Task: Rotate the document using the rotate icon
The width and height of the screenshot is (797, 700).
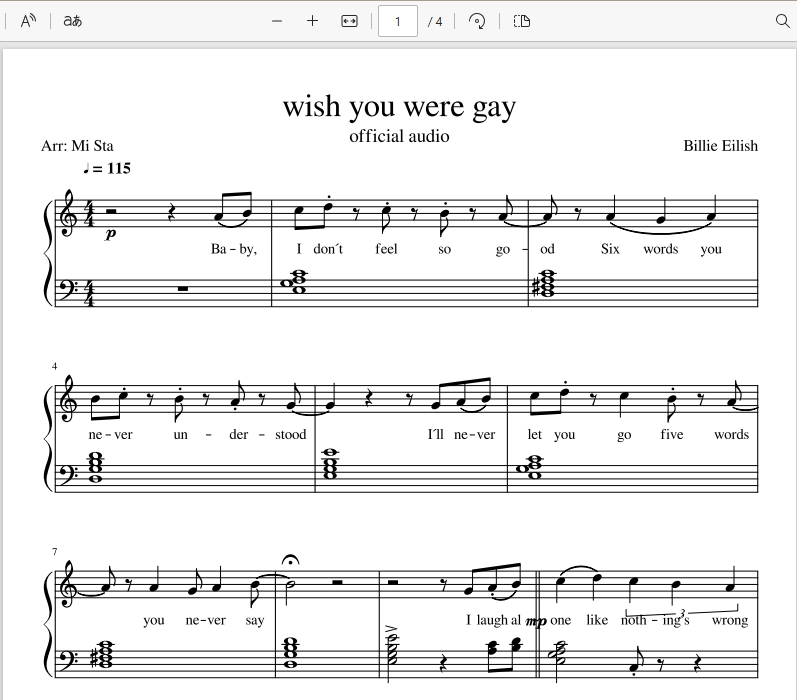Action: (x=477, y=21)
